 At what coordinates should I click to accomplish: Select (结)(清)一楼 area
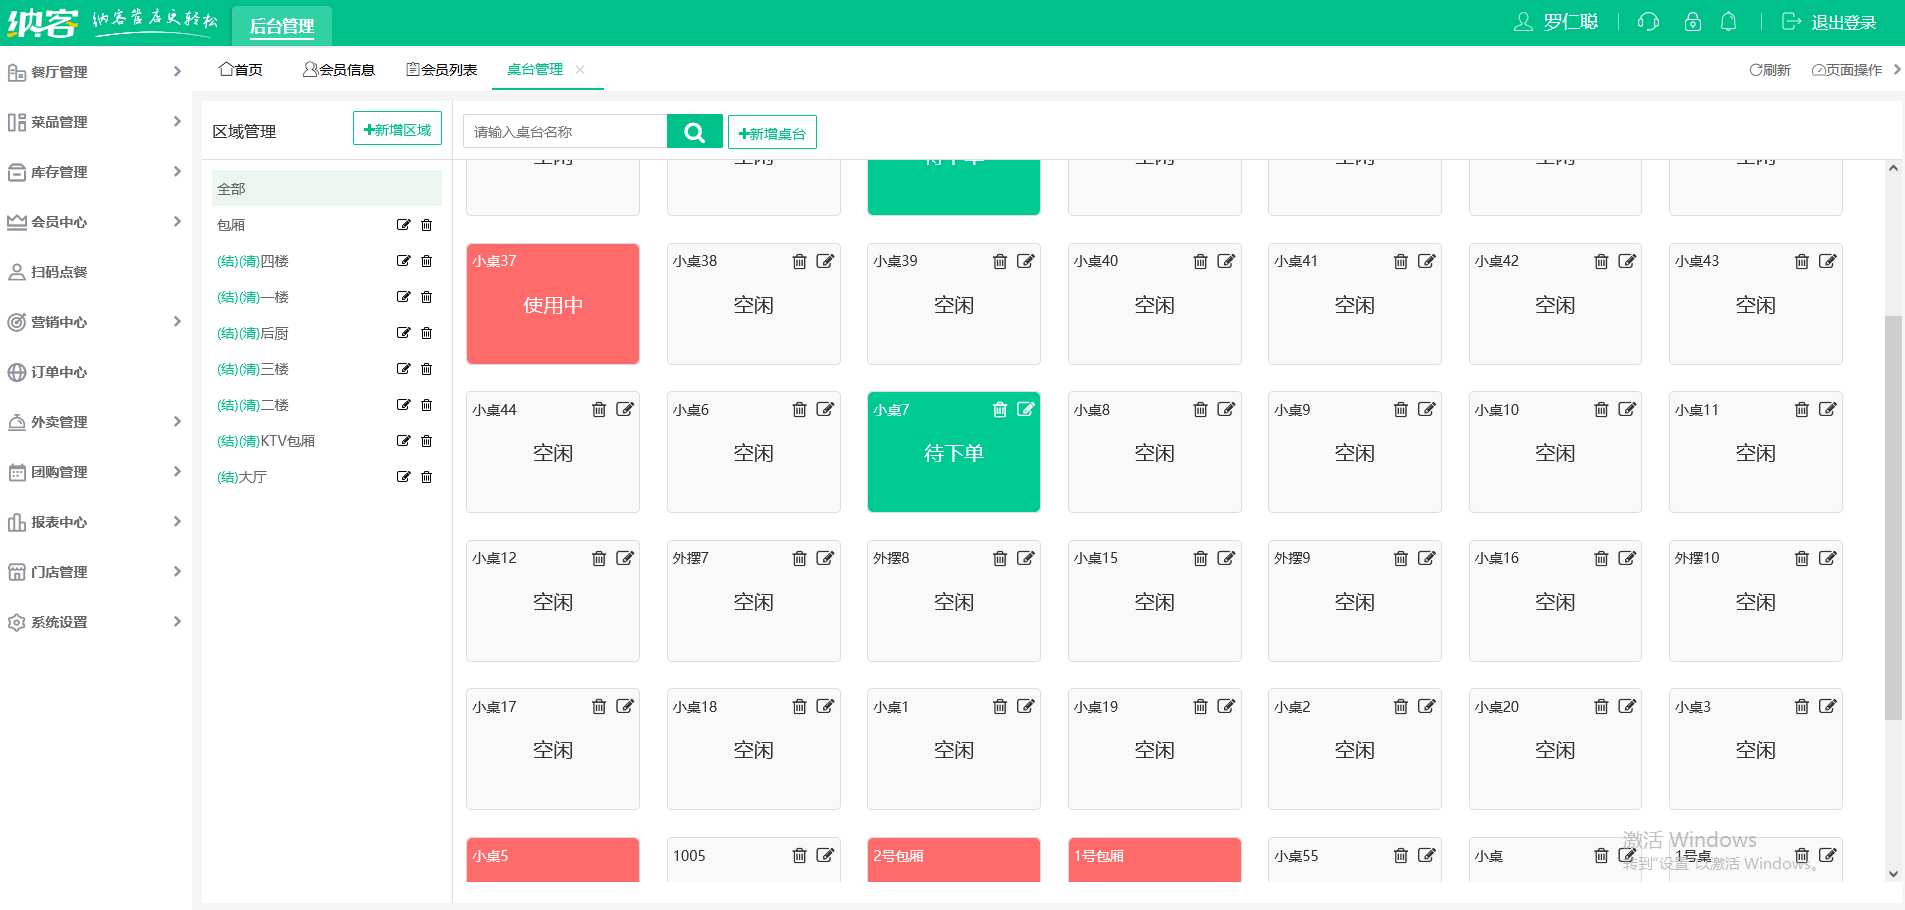[253, 297]
